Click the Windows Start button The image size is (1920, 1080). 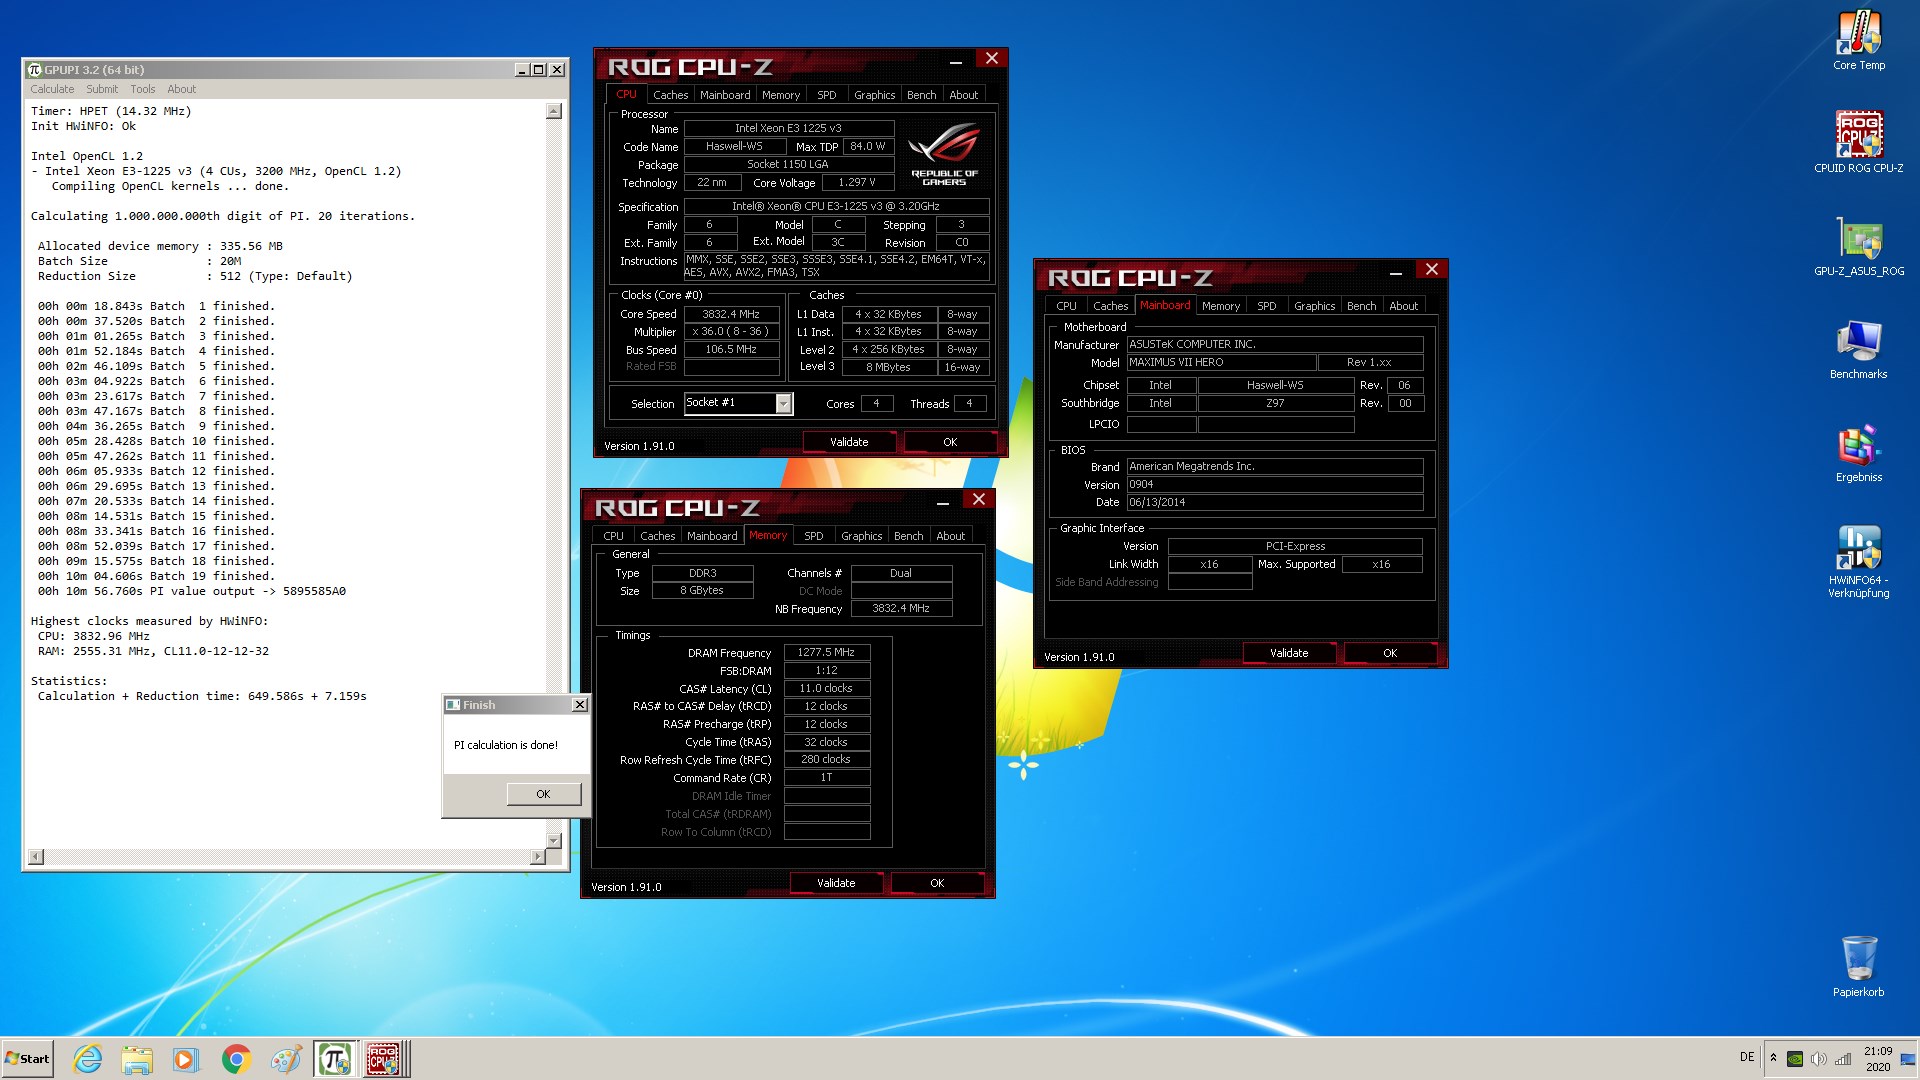[27, 1059]
